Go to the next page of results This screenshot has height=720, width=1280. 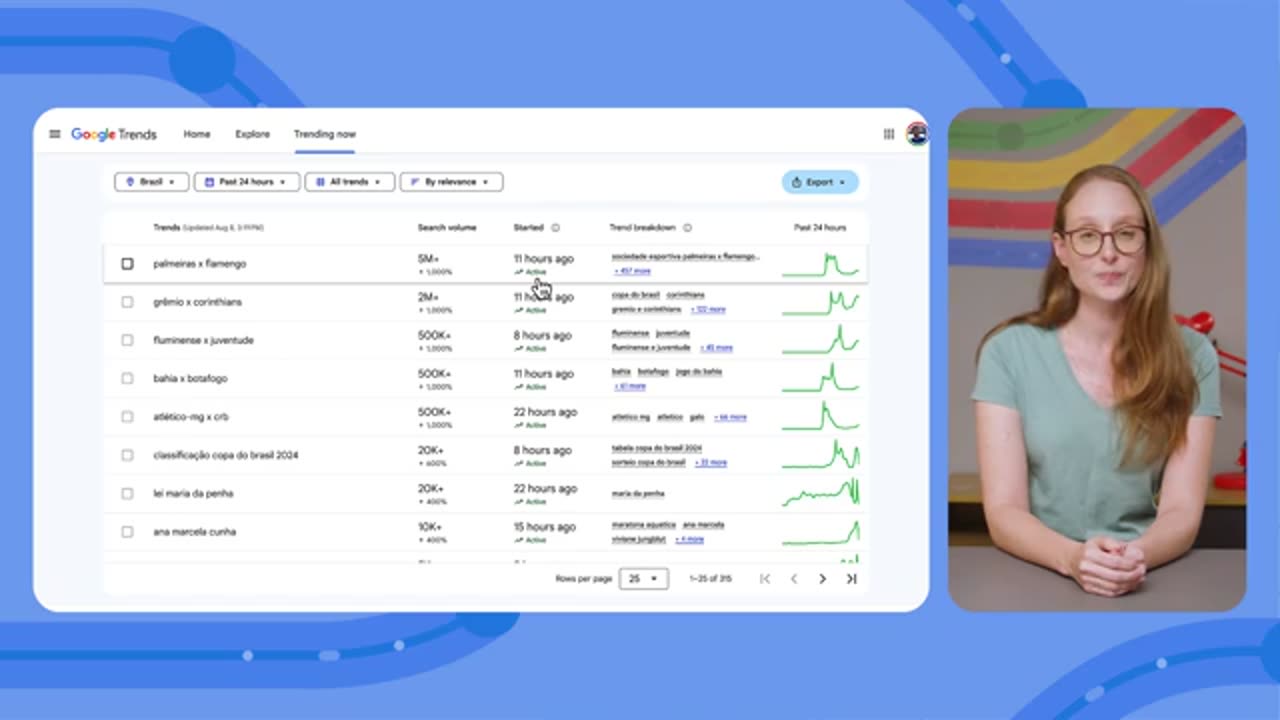[x=822, y=579]
